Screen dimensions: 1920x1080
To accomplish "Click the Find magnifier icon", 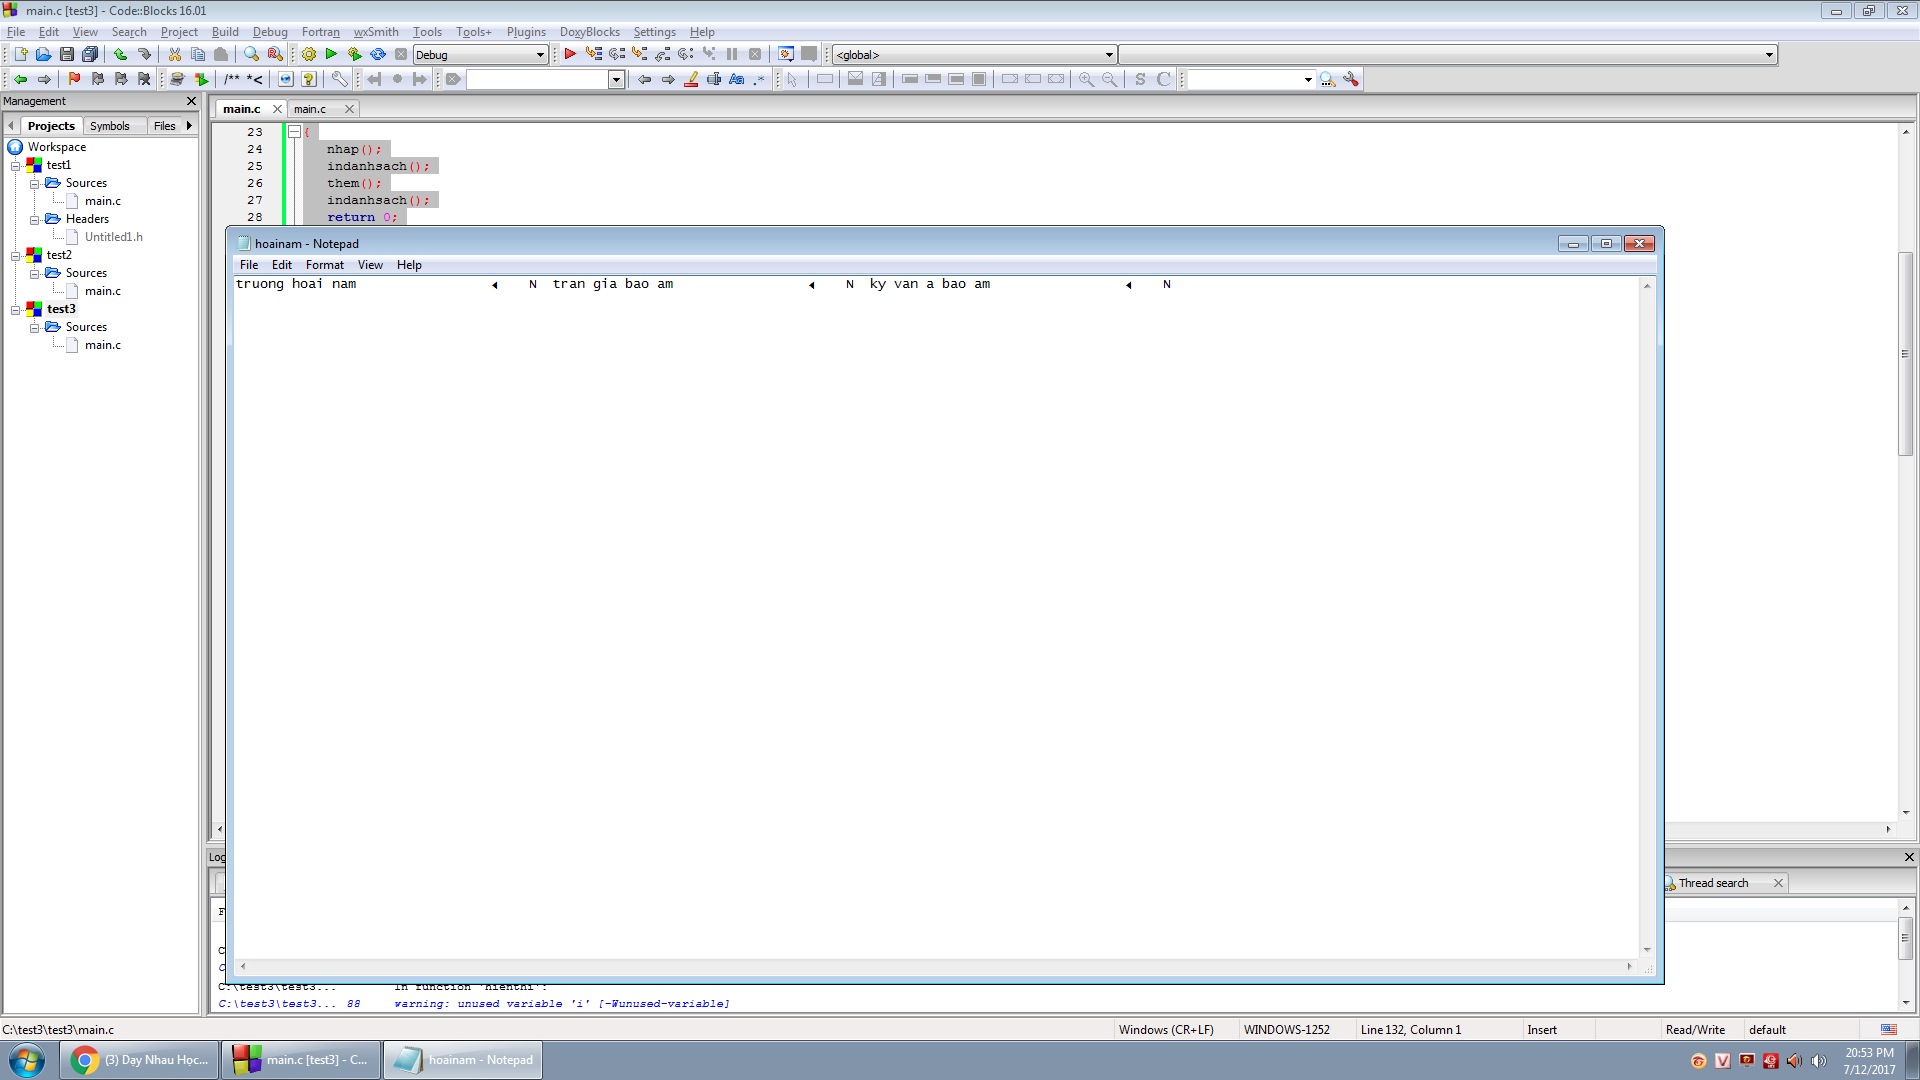I will point(252,54).
